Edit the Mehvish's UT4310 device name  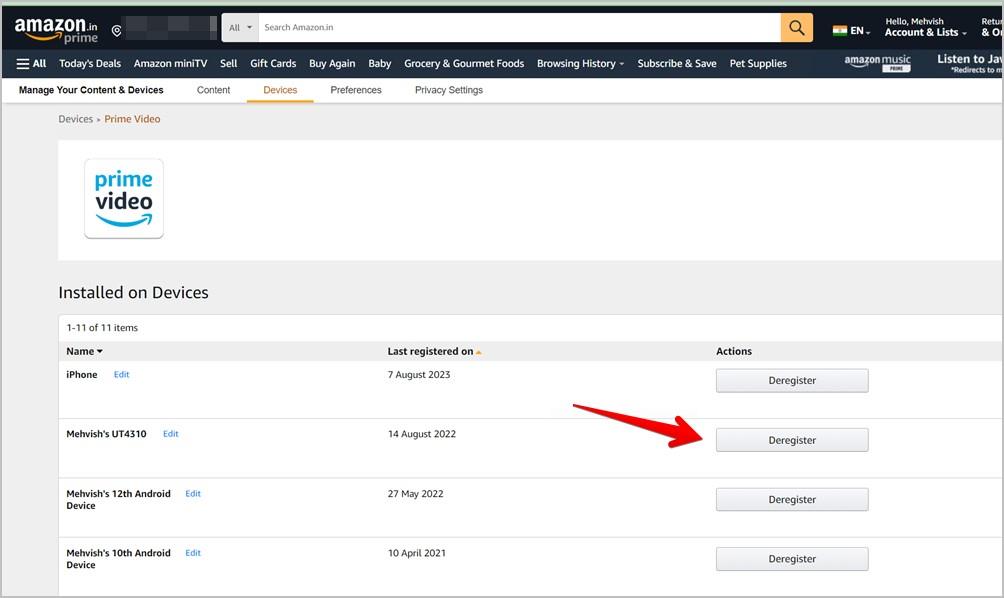pos(170,433)
